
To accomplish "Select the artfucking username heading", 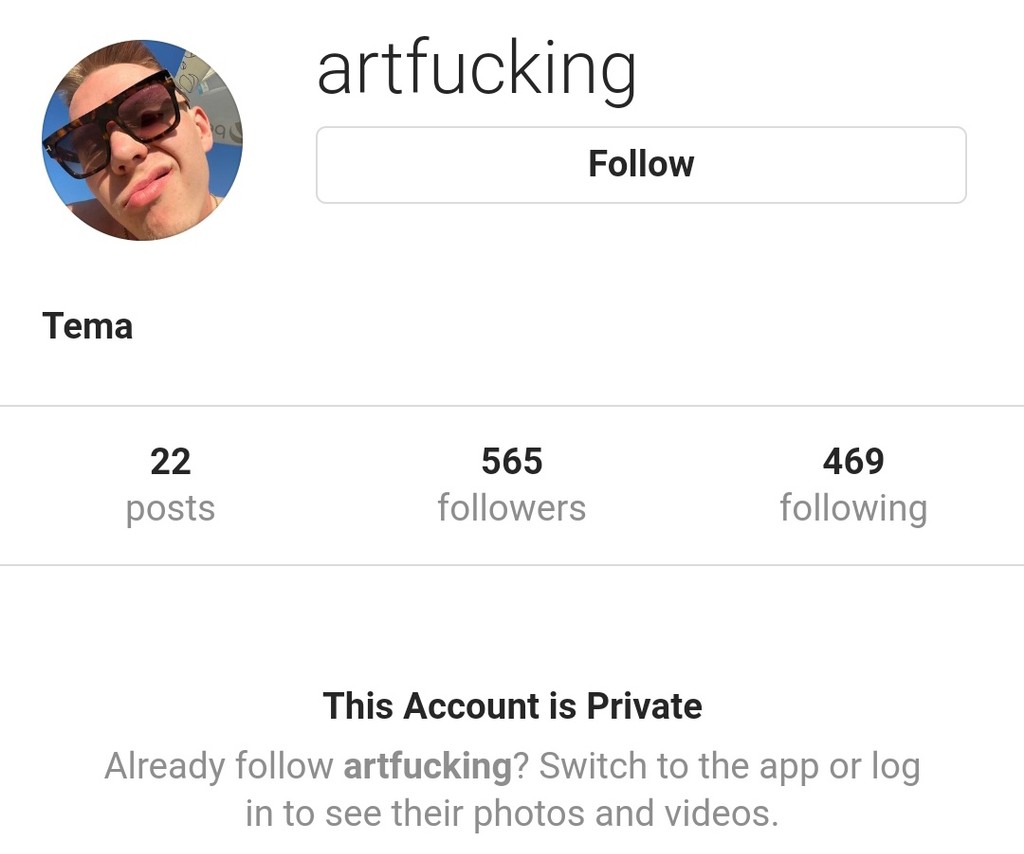I will [477, 71].
